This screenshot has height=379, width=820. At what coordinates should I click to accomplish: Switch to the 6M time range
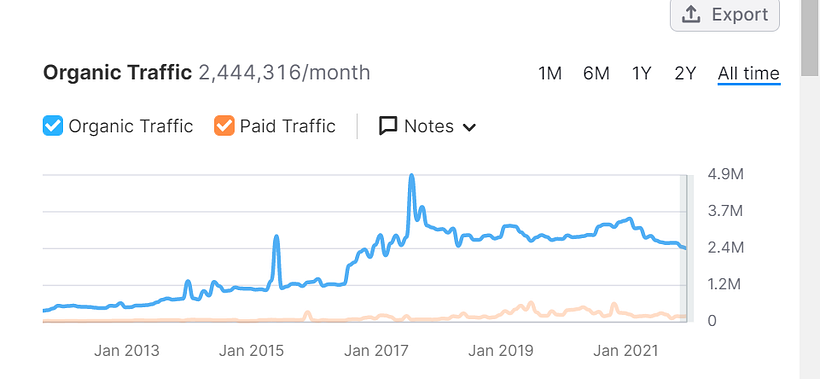[x=596, y=74]
